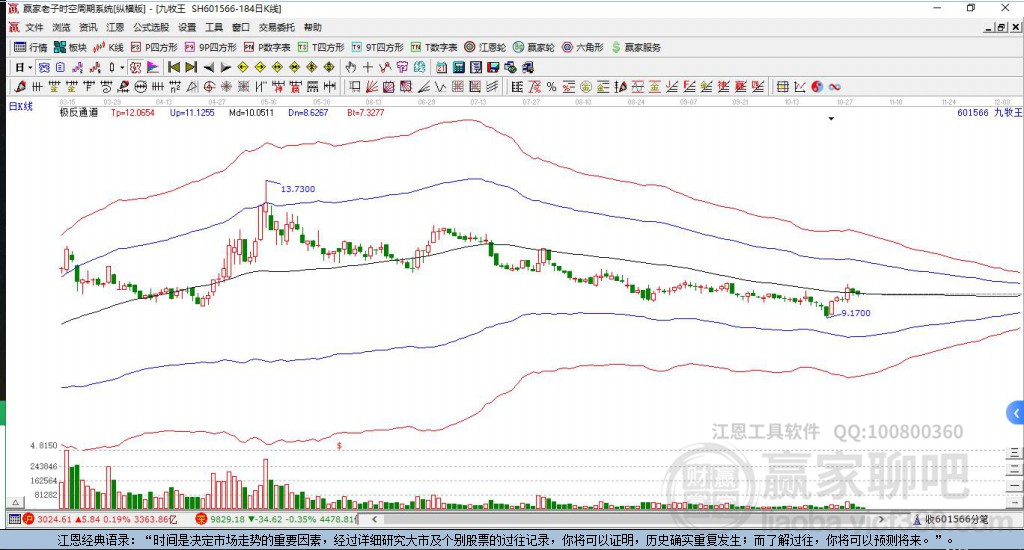Select the hand pan tool
This screenshot has height=550, width=1024.
pos(351,67)
